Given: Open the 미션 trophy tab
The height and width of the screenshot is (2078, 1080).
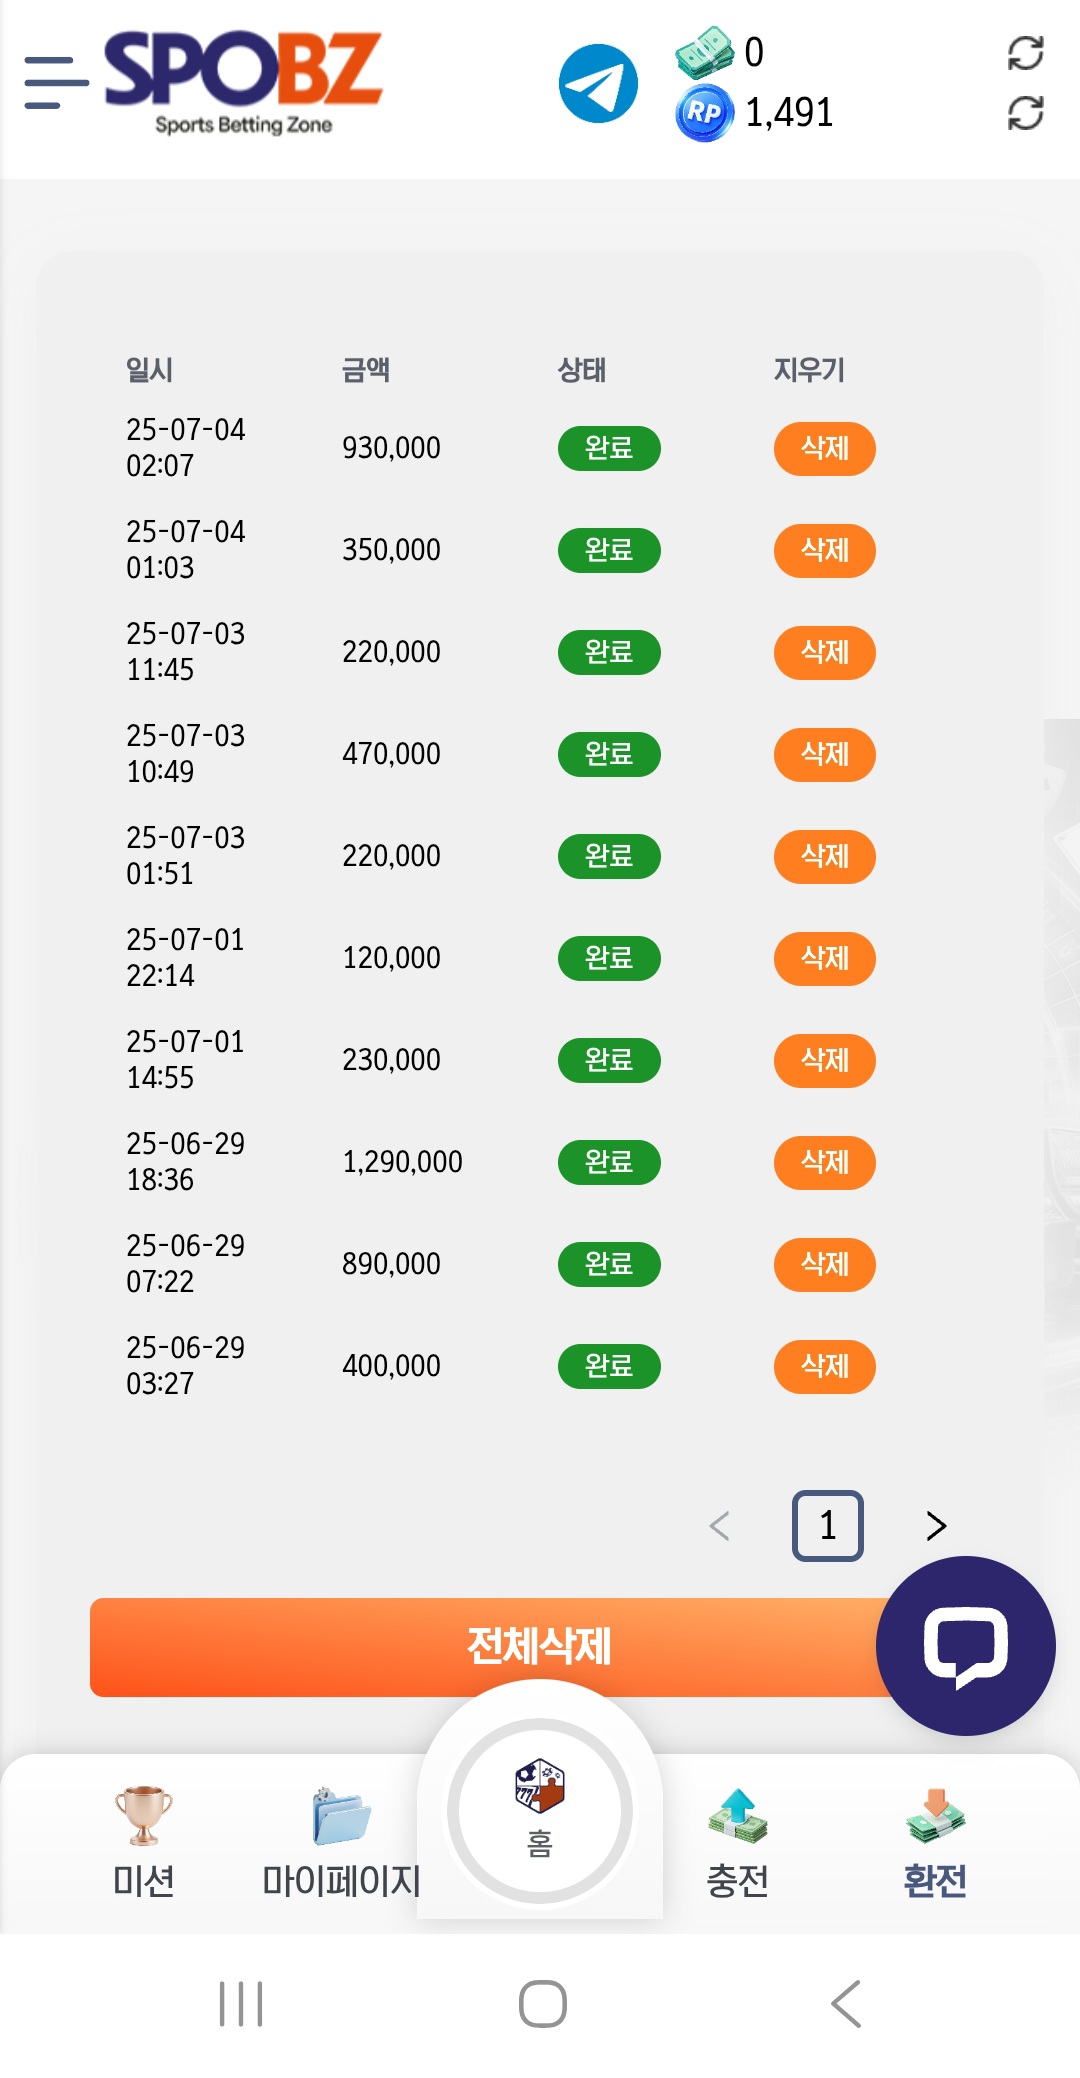Looking at the screenshot, I should pyautogui.click(x=143, y=1842).
